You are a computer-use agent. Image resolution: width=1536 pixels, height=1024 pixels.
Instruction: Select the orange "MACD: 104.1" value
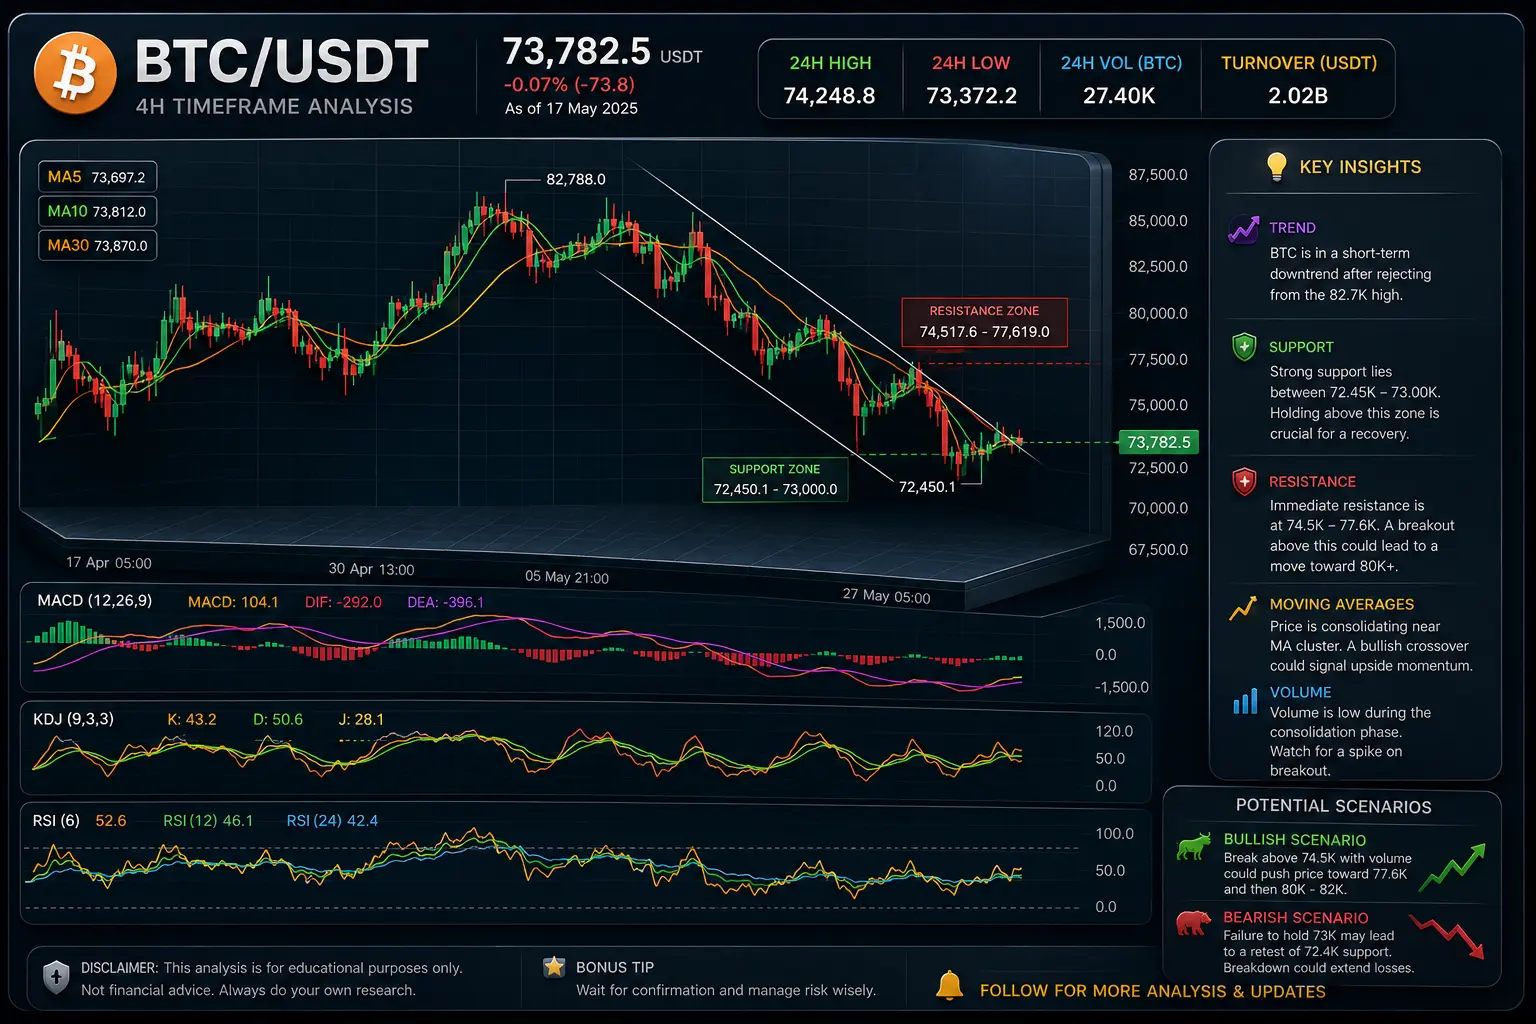coord(233,602)
